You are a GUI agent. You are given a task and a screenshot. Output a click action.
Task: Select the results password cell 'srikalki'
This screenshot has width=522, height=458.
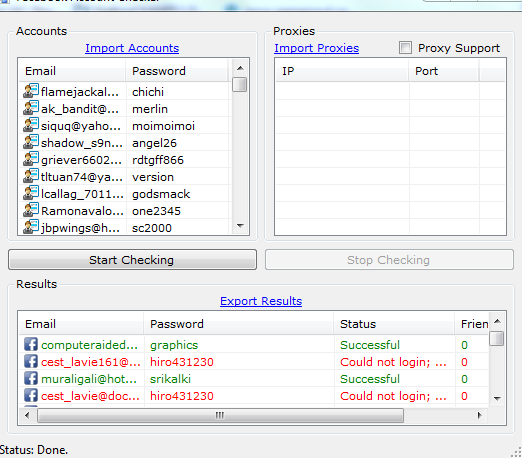click(170, 379)
